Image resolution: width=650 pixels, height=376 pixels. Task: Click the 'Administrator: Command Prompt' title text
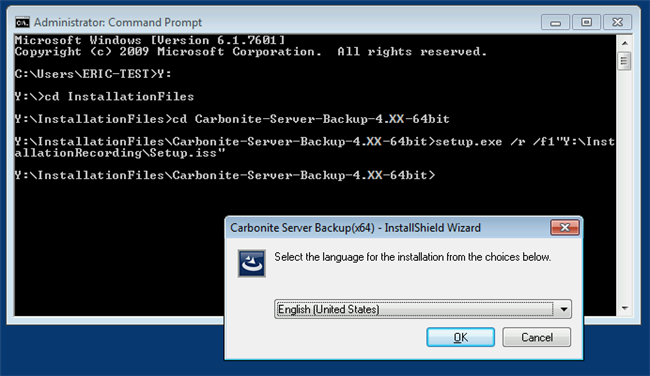[118, 22]
